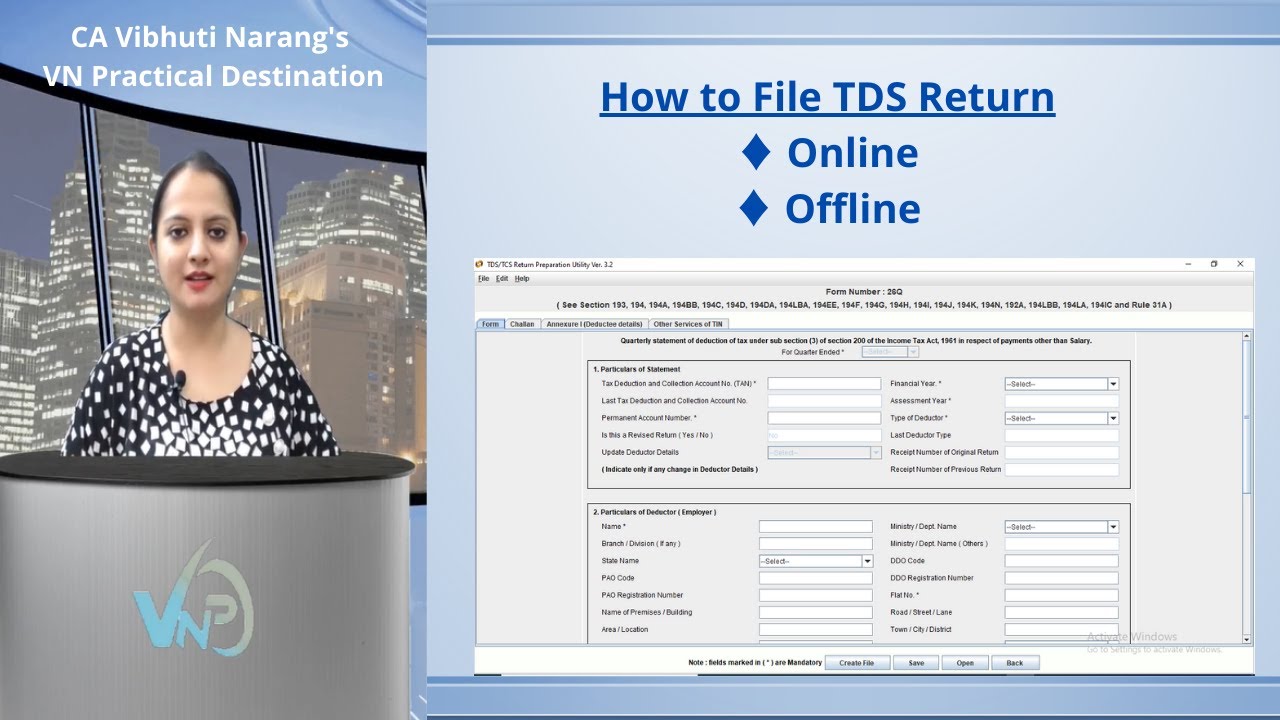The image size is (1280, 720).
Task: Click the '1. Particulars of Statement' heading
Action: coord(637,369)
